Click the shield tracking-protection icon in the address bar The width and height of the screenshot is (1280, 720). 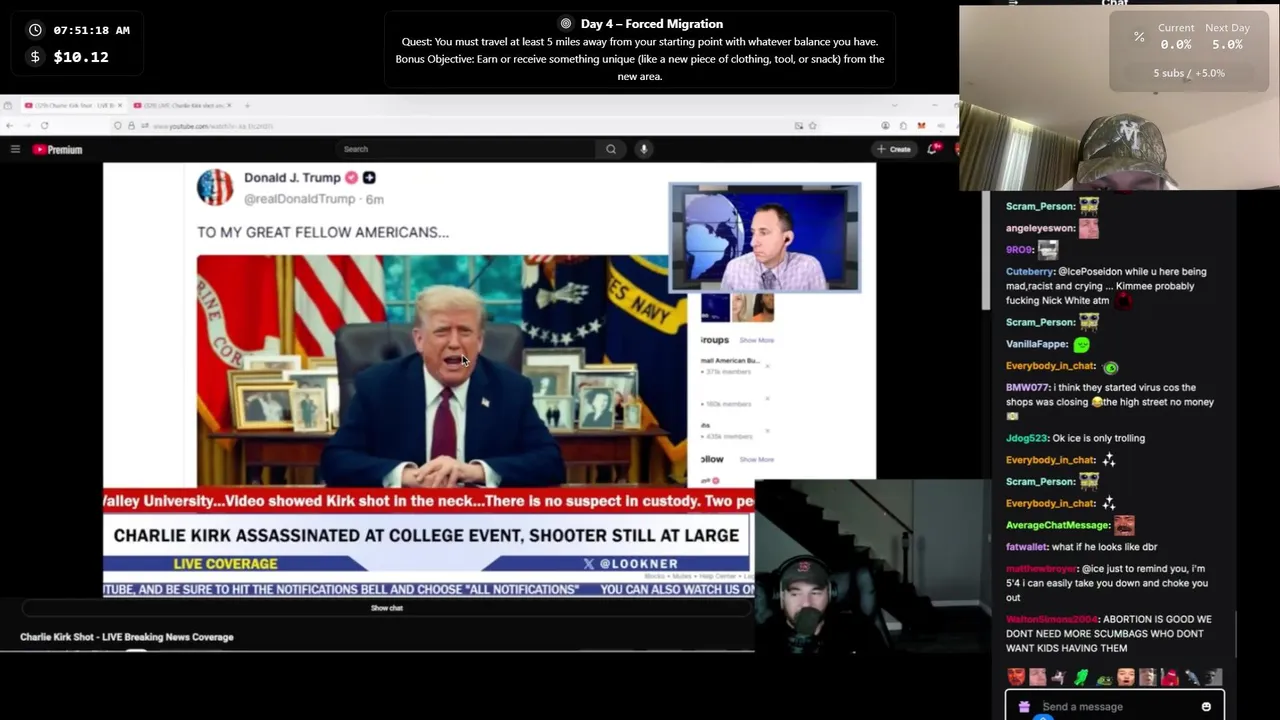[x=118, y=125]
